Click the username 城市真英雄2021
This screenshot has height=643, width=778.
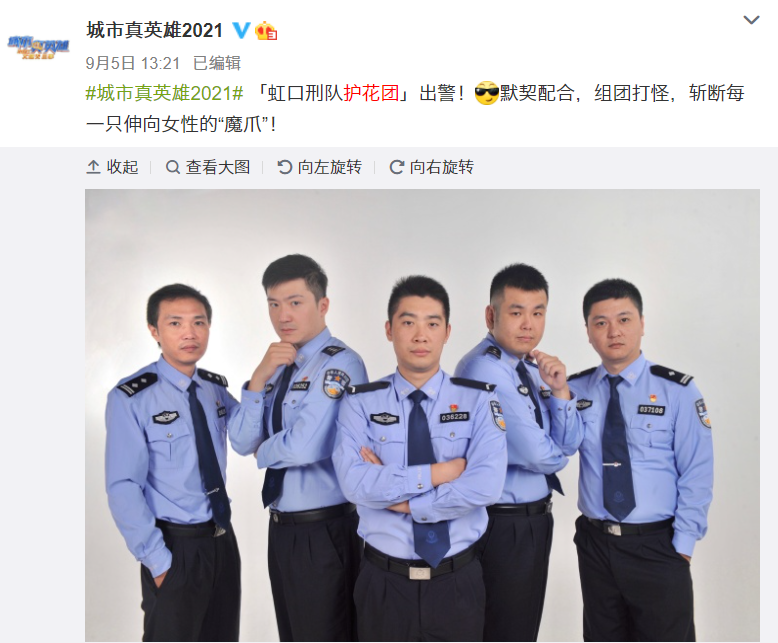click(x=154, y=30)
